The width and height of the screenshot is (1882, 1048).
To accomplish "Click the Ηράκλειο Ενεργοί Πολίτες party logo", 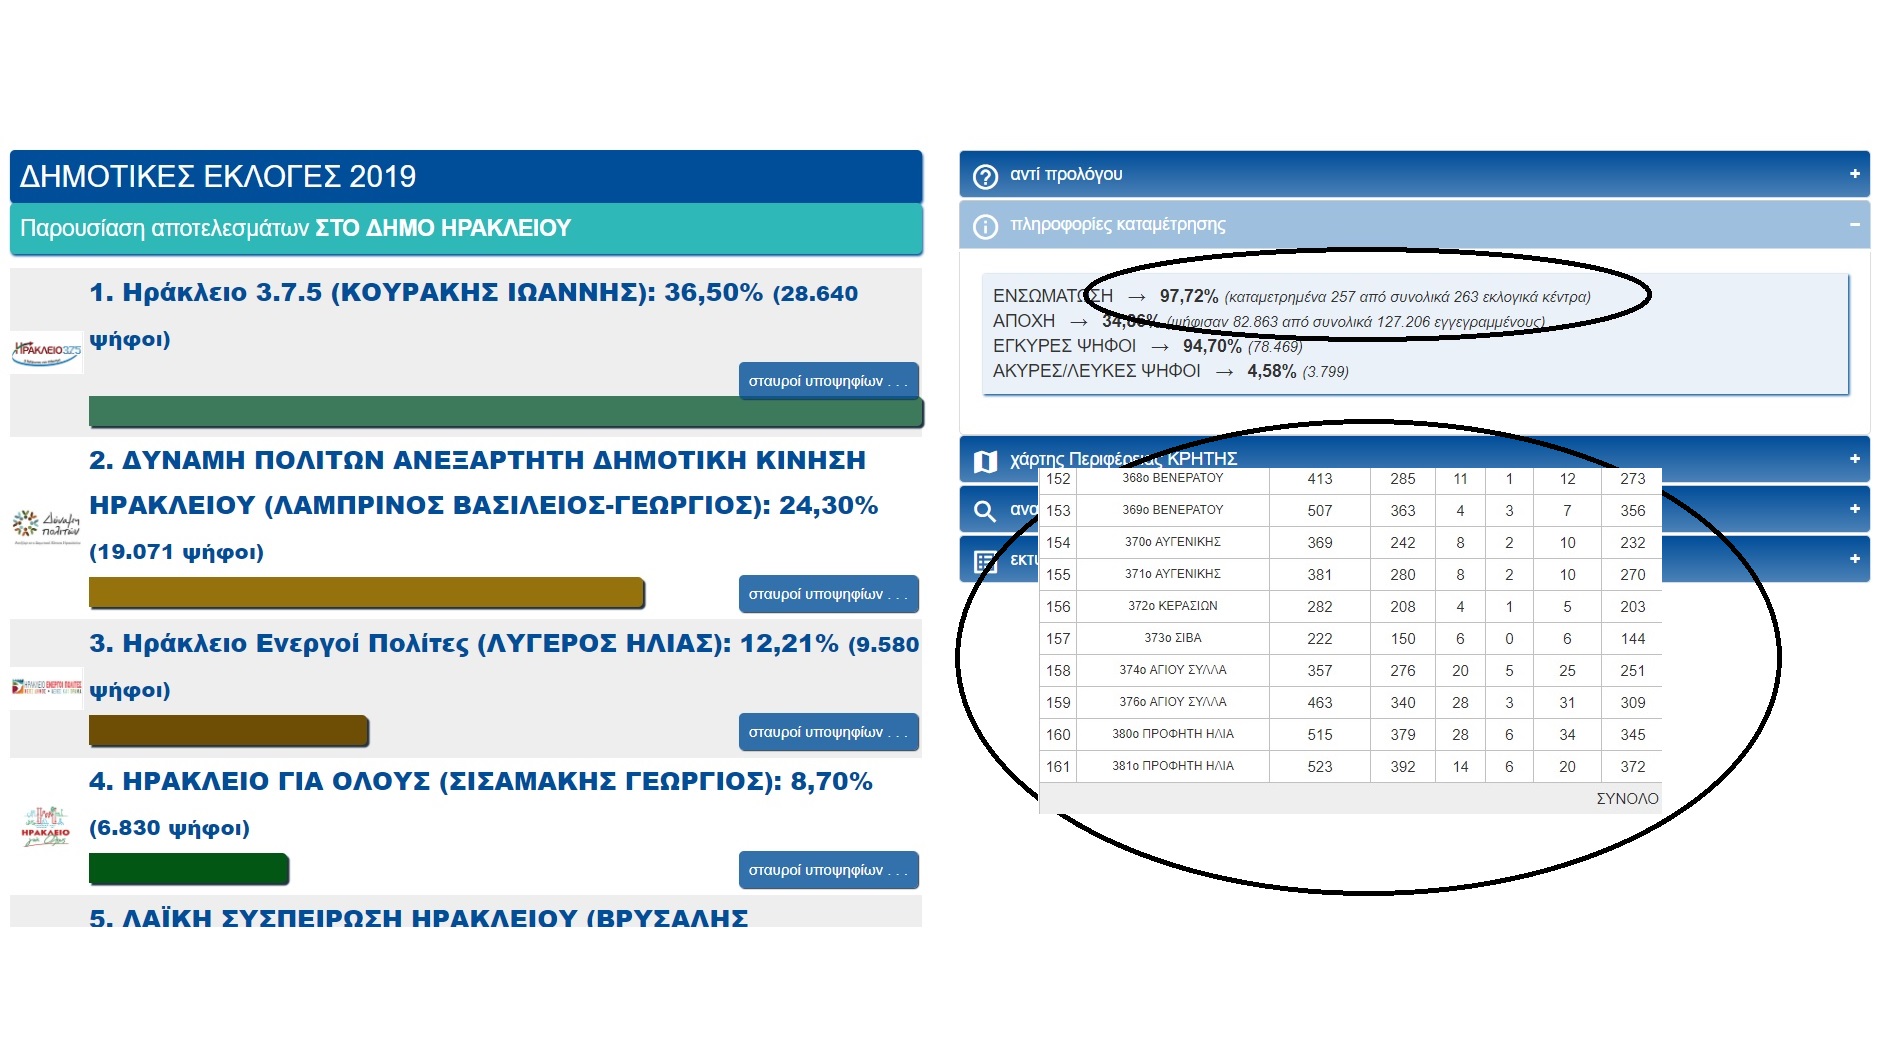I will click(46, 687).
